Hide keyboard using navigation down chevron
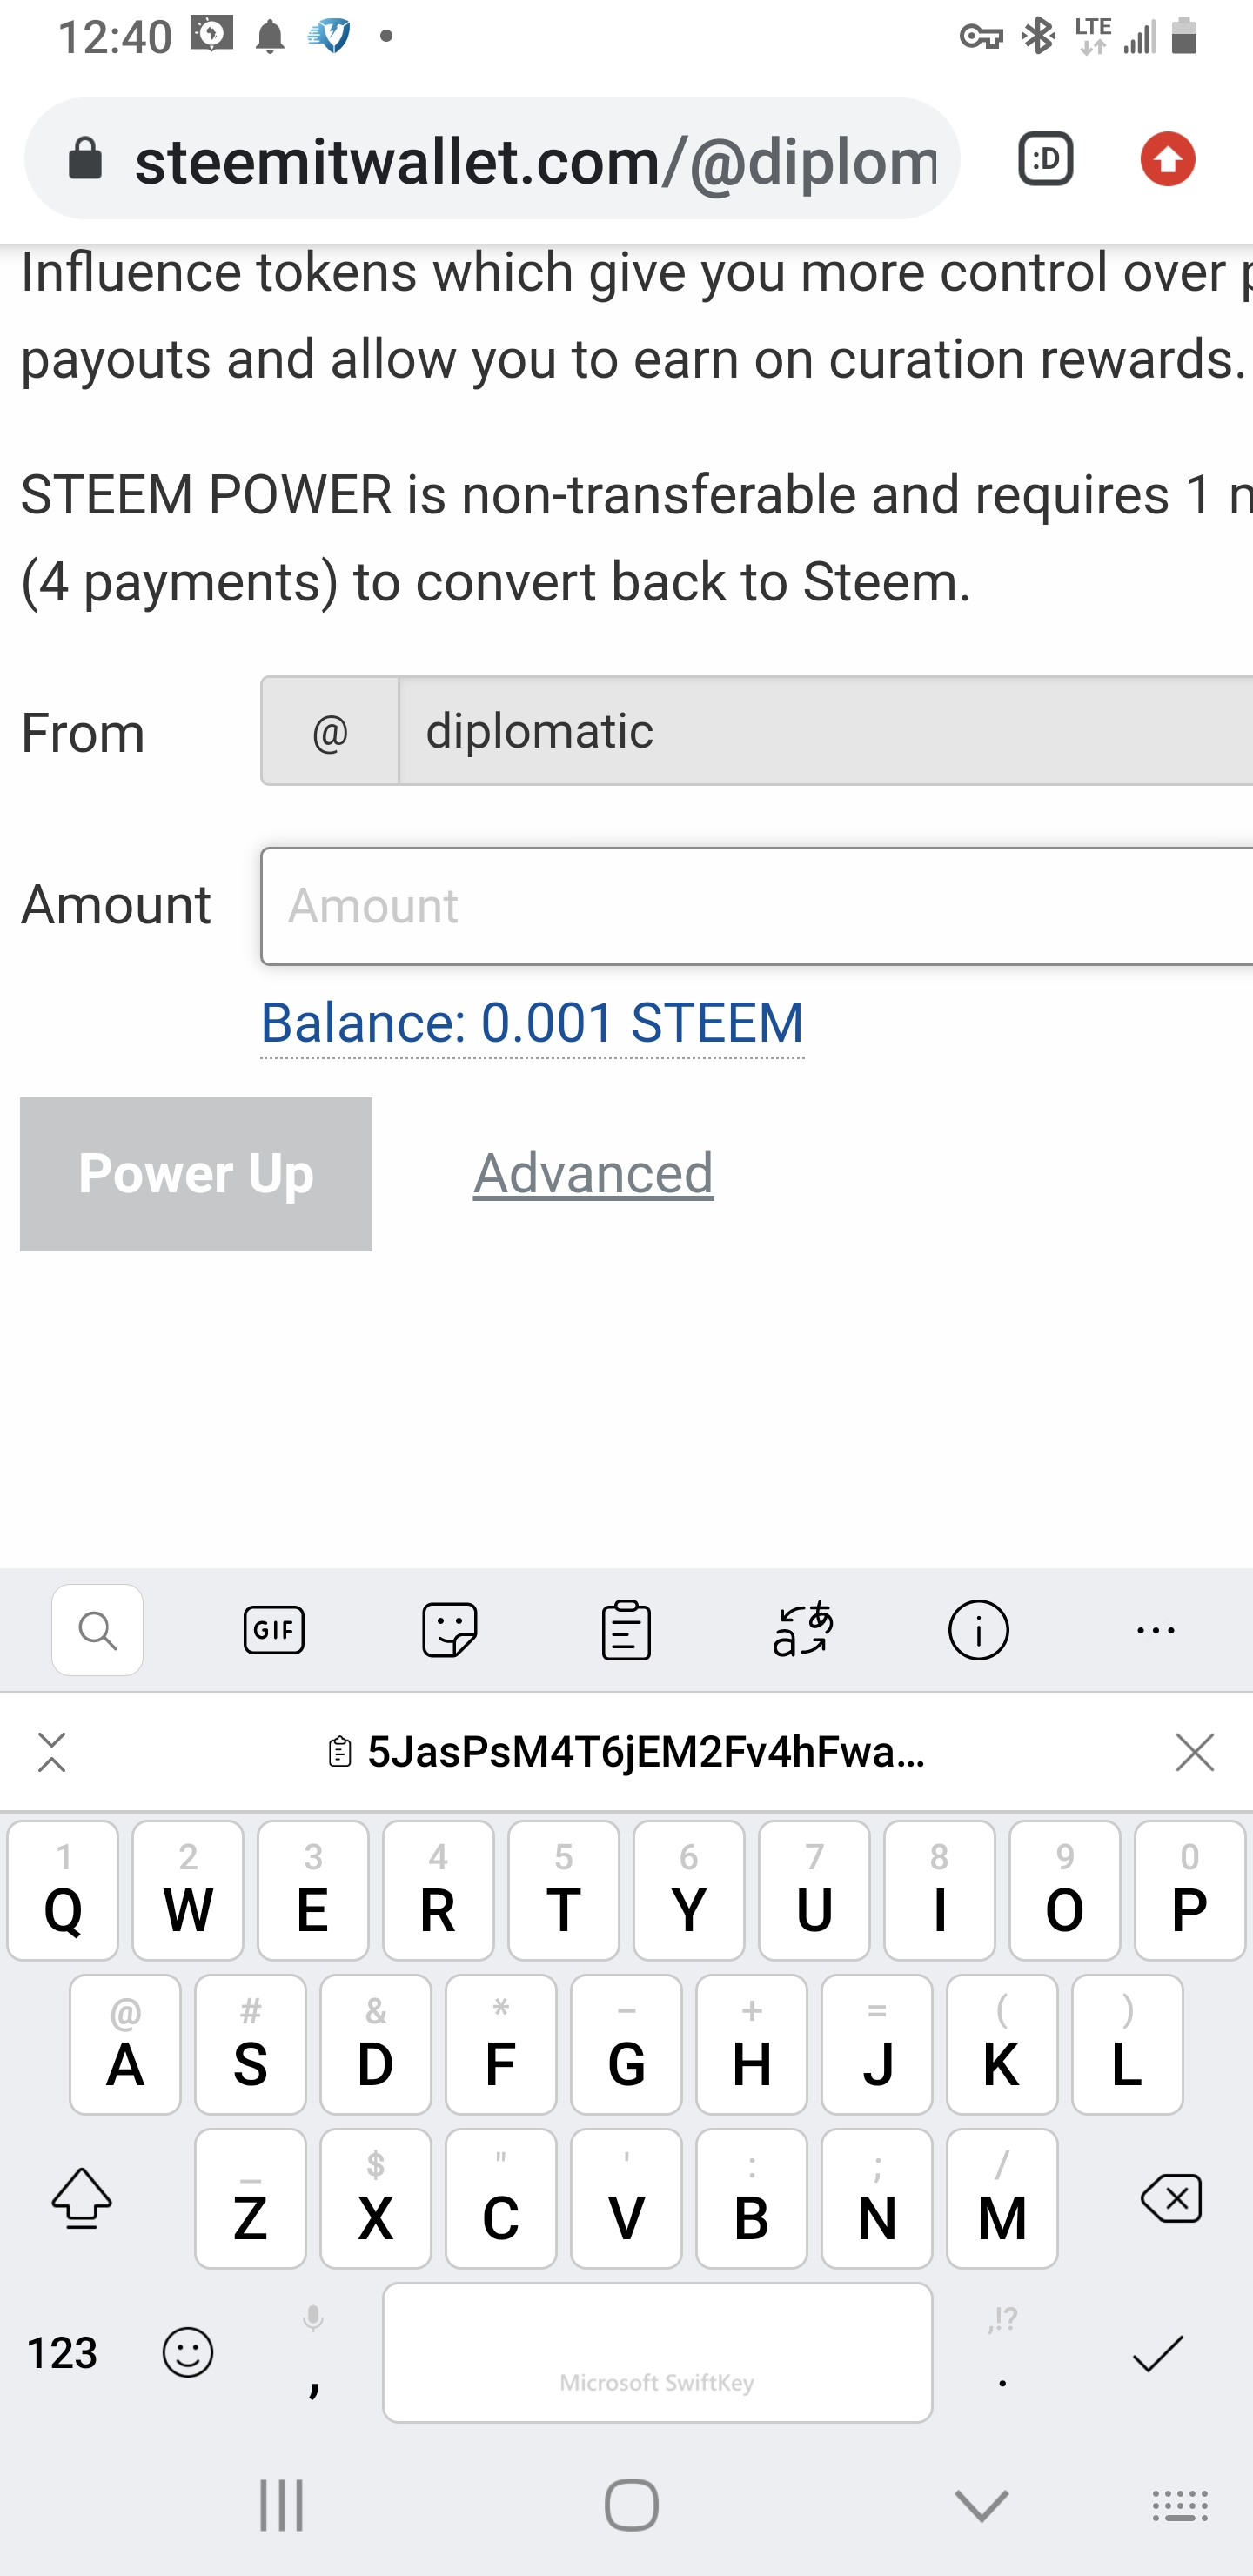The height and width of the screenshot is (2576, 1253). [982, 2506]
